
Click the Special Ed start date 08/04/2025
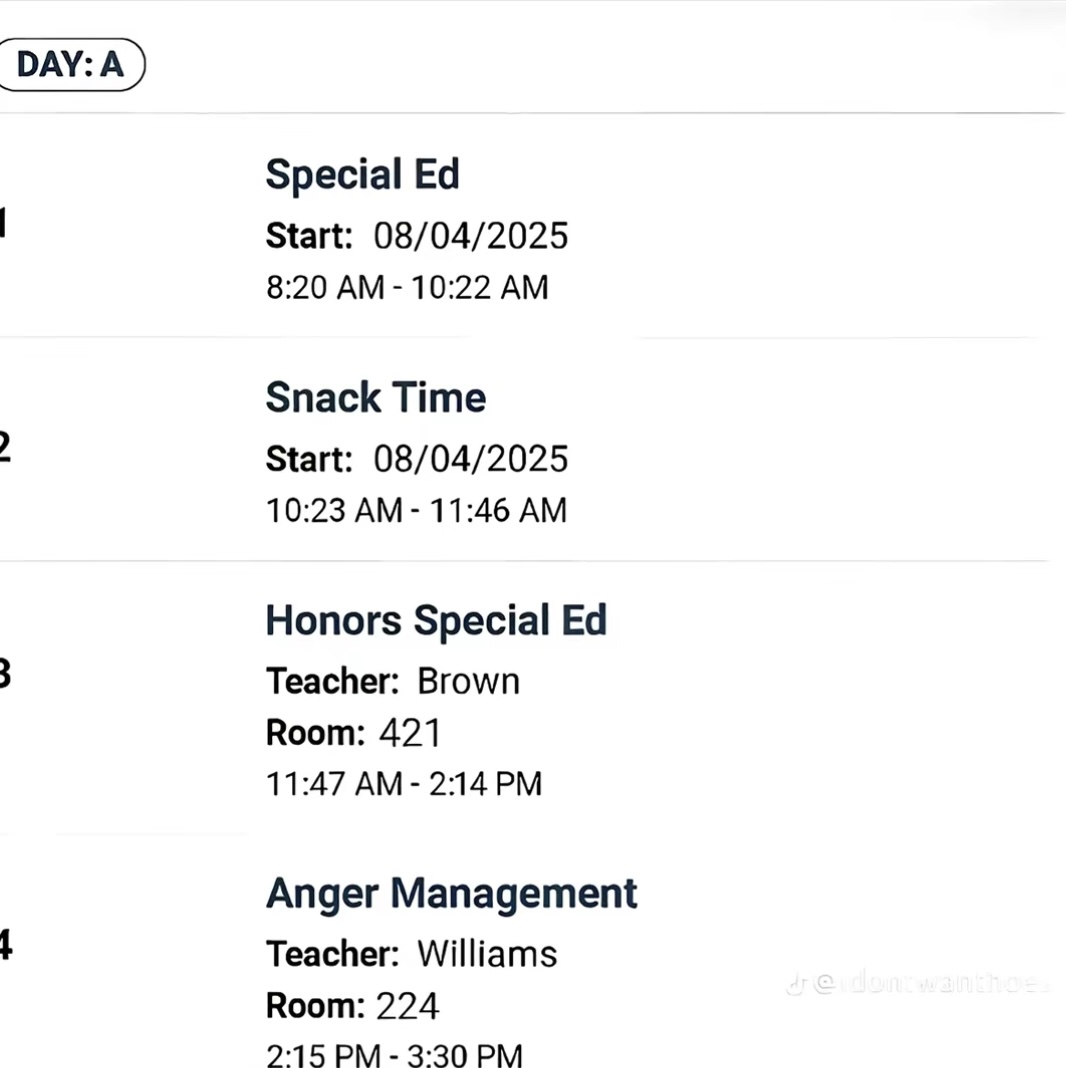click(471, 236)
